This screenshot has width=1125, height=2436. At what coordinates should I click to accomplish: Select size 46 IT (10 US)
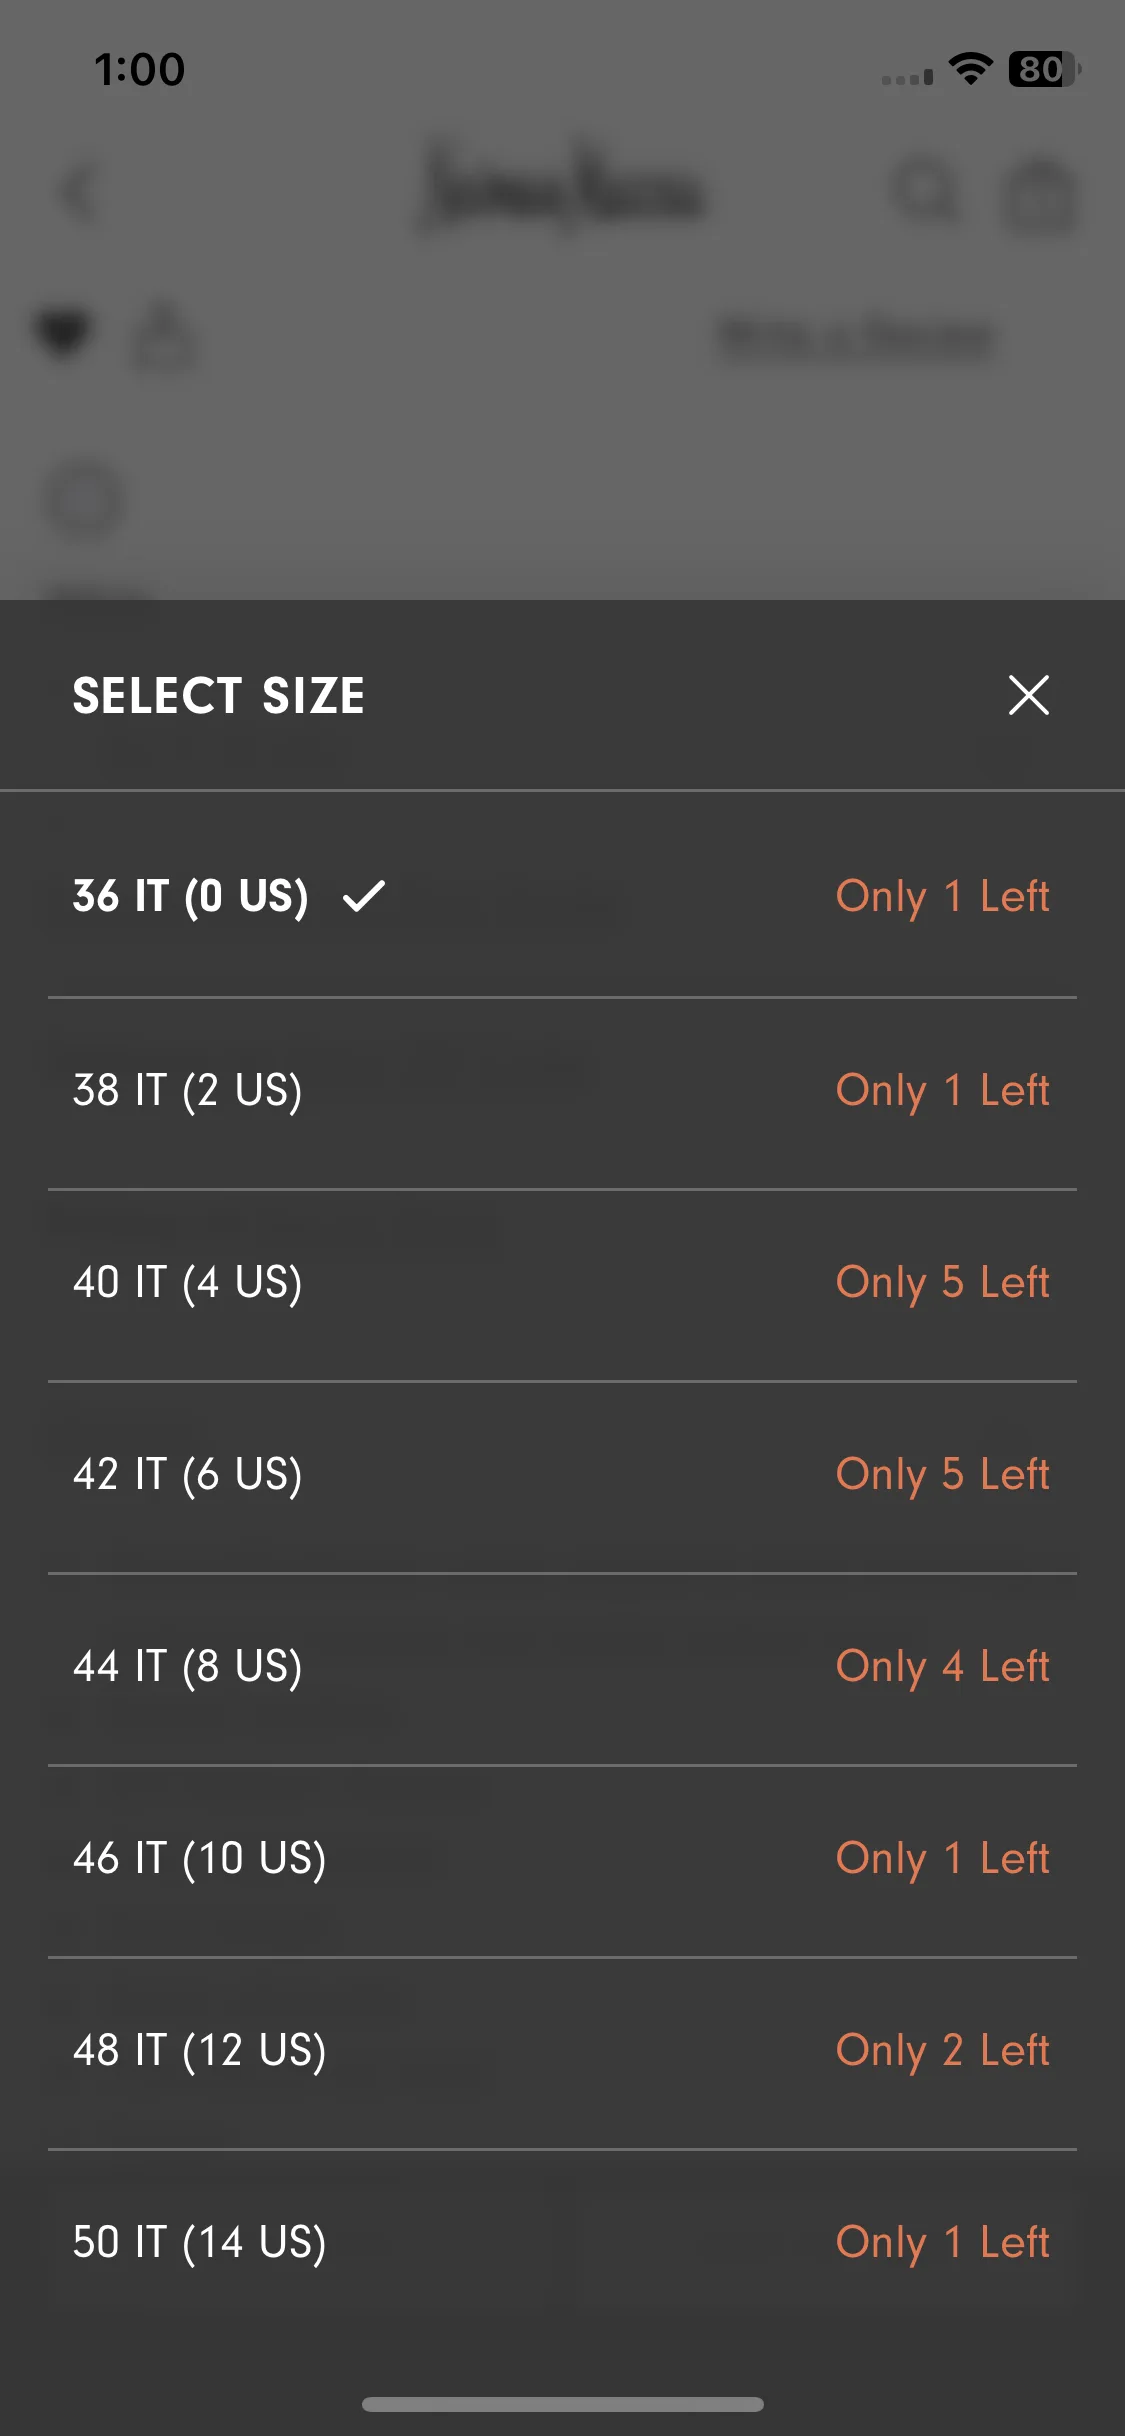pyautogui.click(x=562, y=1860)
